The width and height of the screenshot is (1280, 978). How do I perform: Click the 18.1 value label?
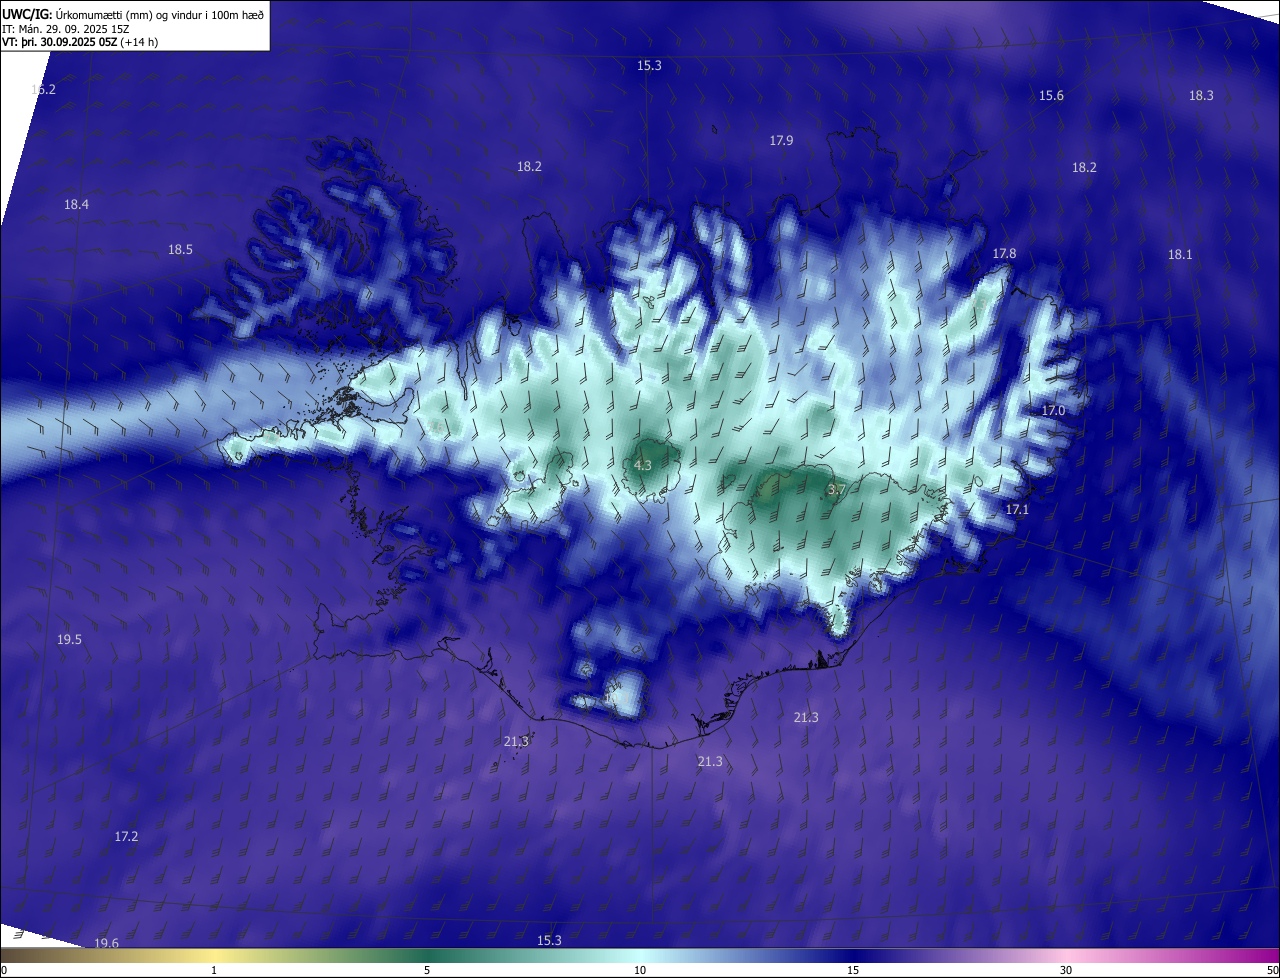click(1180, 255)
